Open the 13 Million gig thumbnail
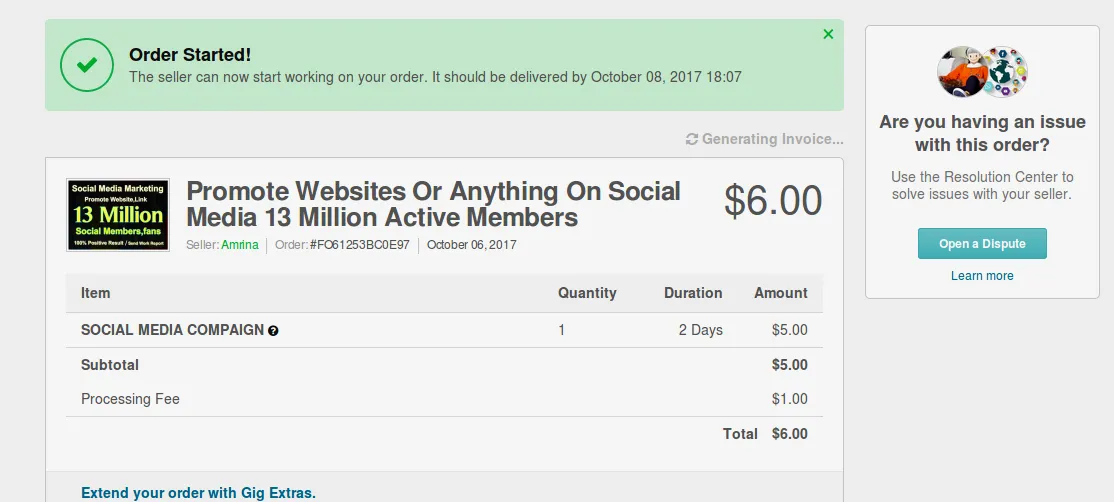1114x502 pixels. [x=118, y=215]
